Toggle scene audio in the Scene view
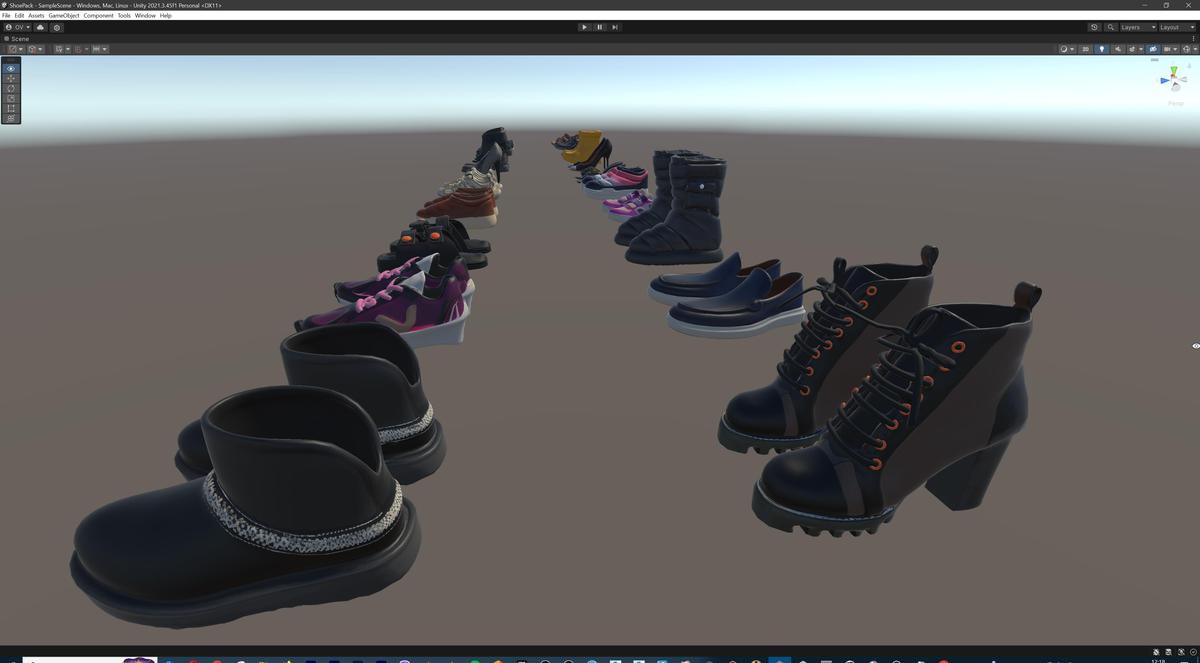 tap(1118, 49)
